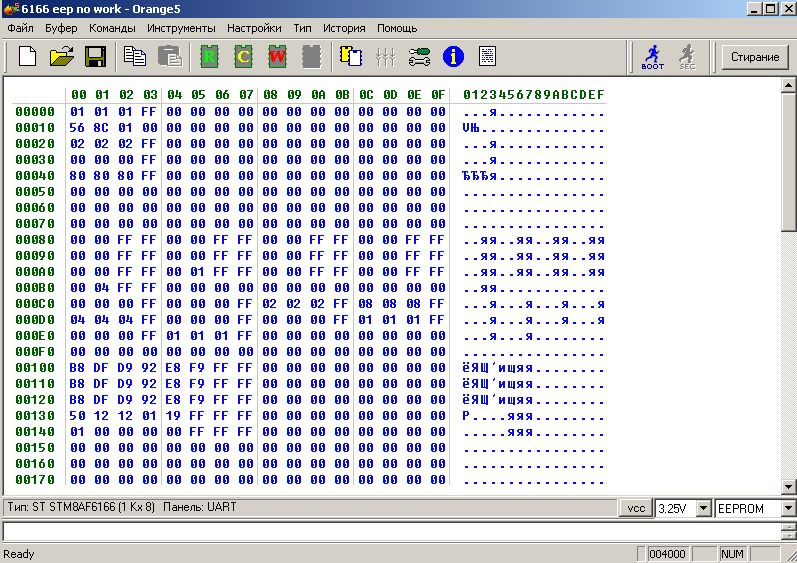Click the hex view scroll down arrow
797x563 pixels.
pos(788,487)
